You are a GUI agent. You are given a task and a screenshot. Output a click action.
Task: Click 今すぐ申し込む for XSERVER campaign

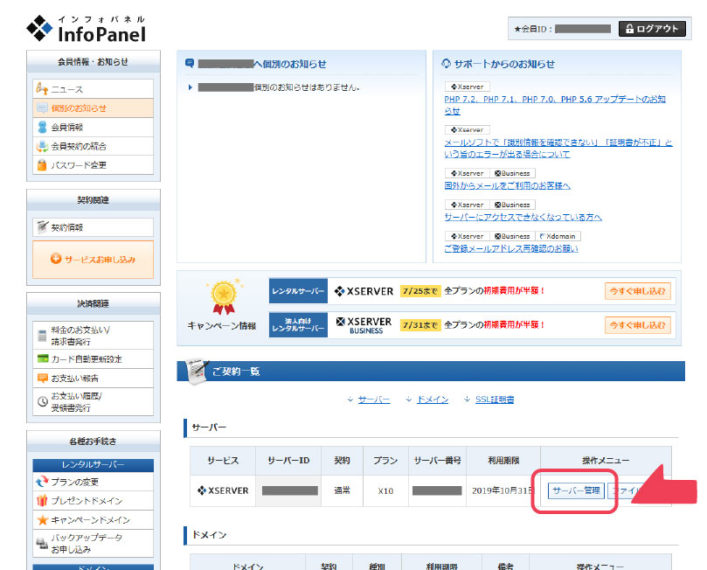(x=638, y=291)
